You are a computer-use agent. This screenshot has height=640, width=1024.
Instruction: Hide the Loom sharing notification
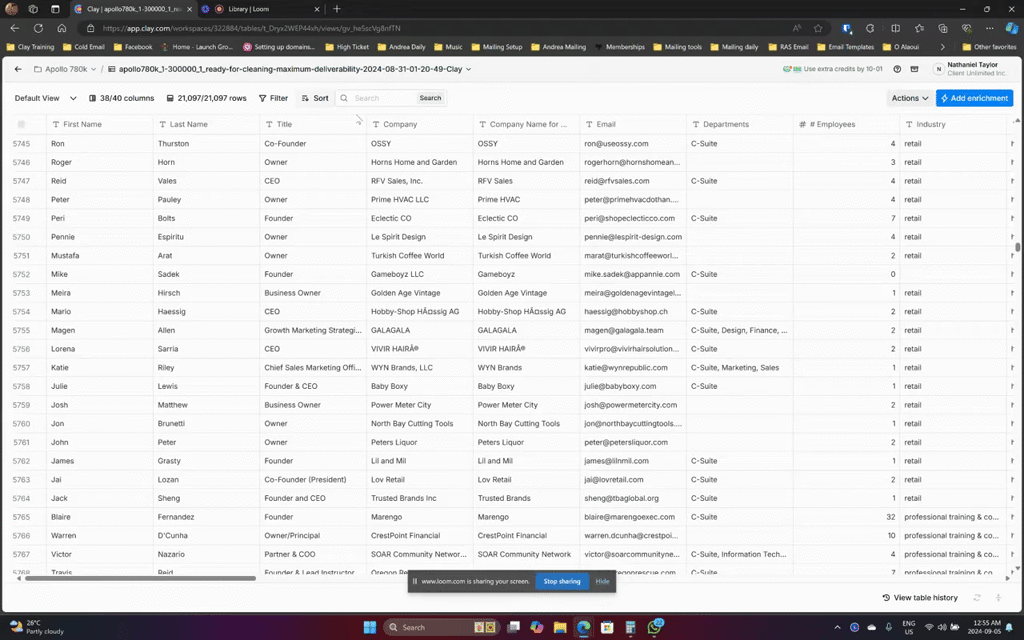(602, 581)
